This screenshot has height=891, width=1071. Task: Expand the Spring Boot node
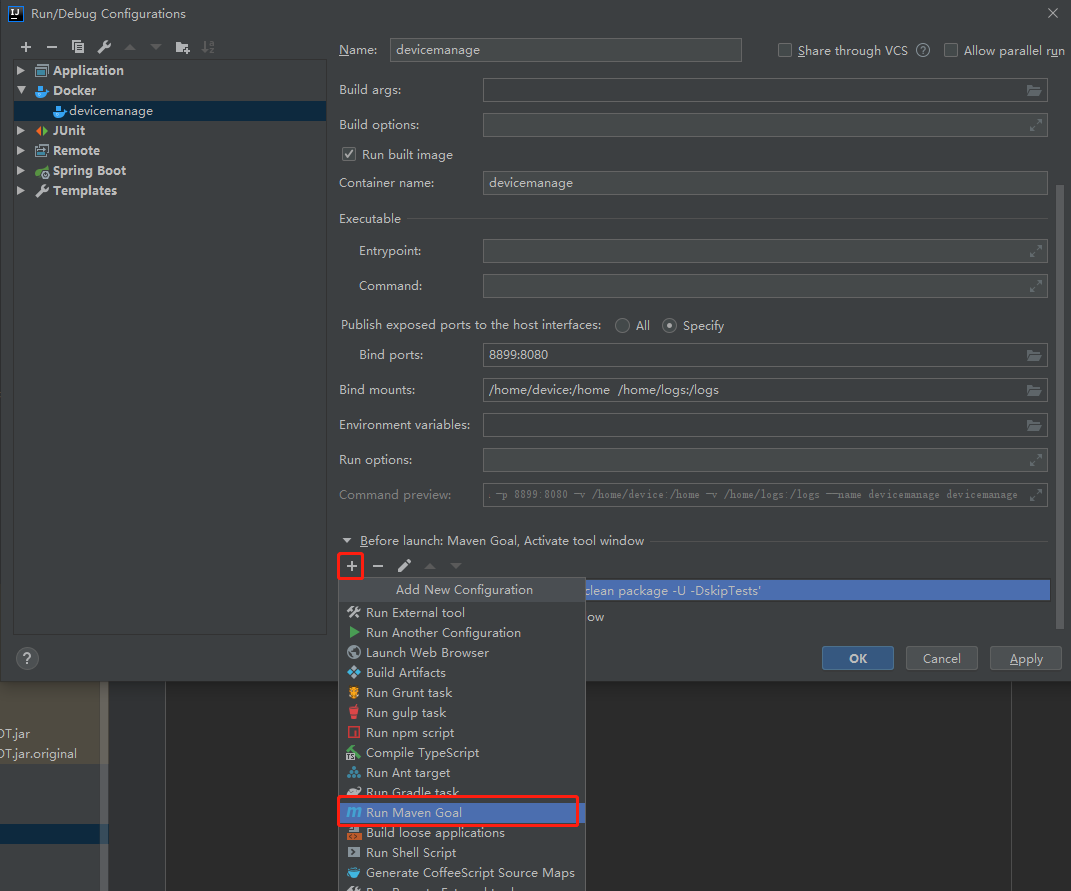(x=20, y=171)
